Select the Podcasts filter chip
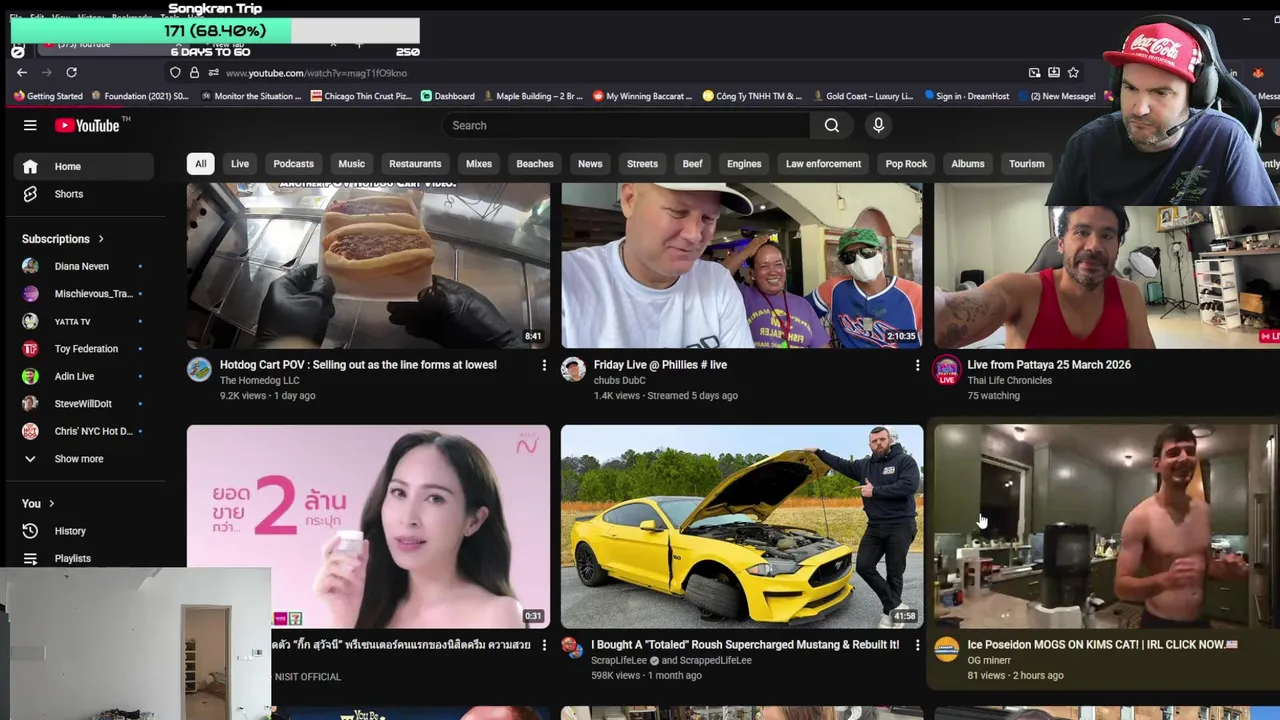1280x720 pixels. (293, 164)
